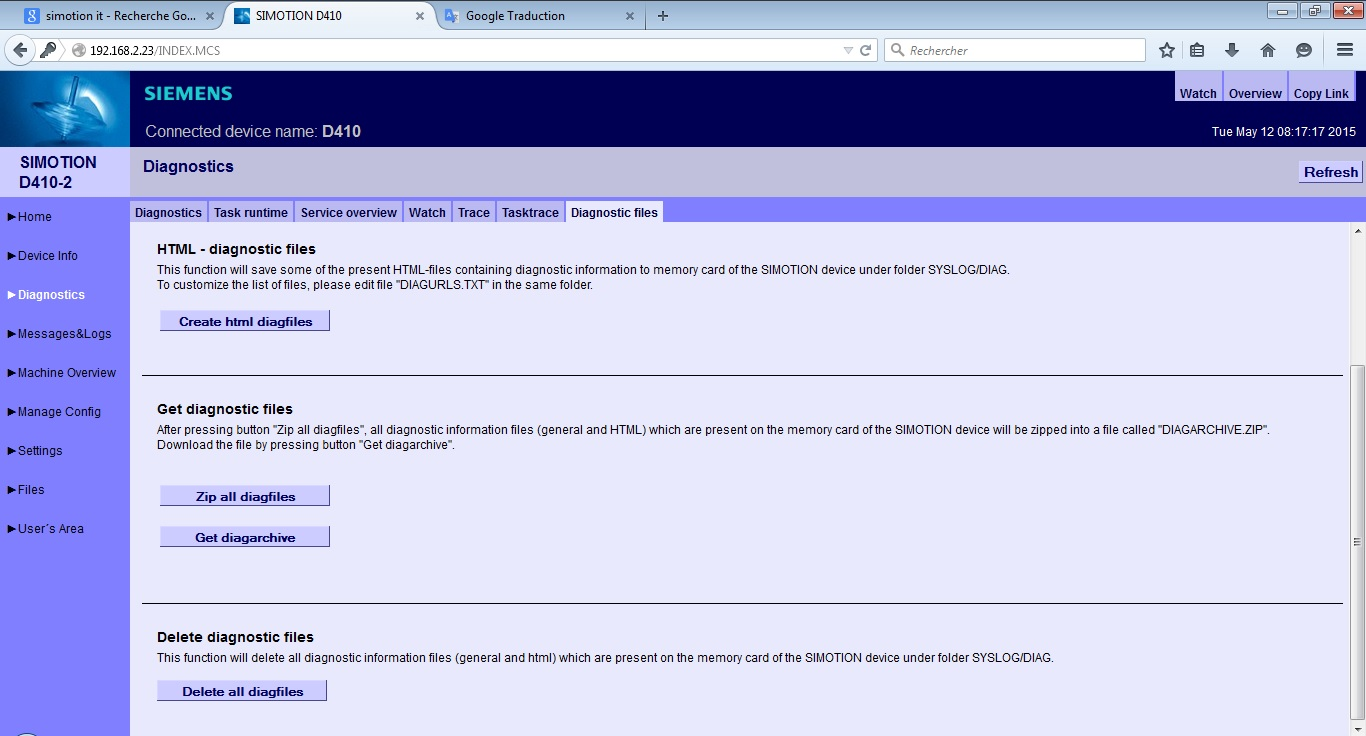Click Get diagarchive button
Screen dimensions: 1366x736
pos(245,537)
